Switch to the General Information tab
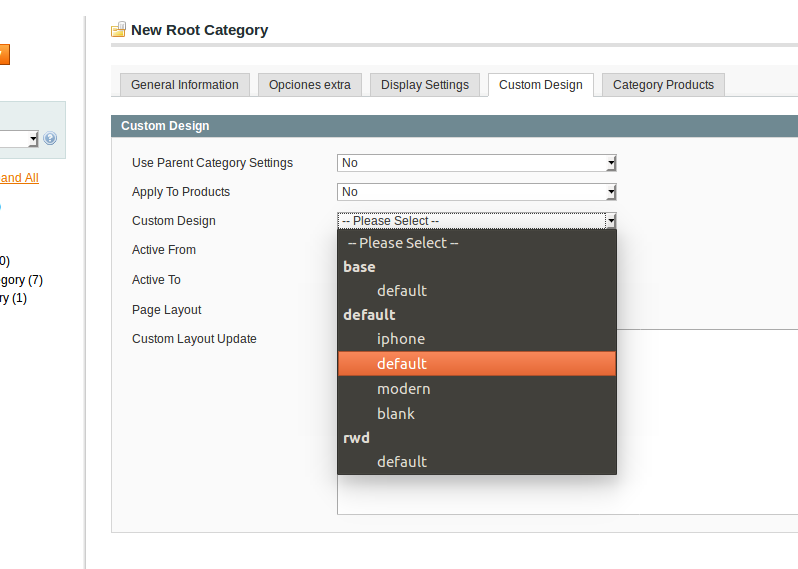This screenshot has height=569, width=798. [184, 85]
